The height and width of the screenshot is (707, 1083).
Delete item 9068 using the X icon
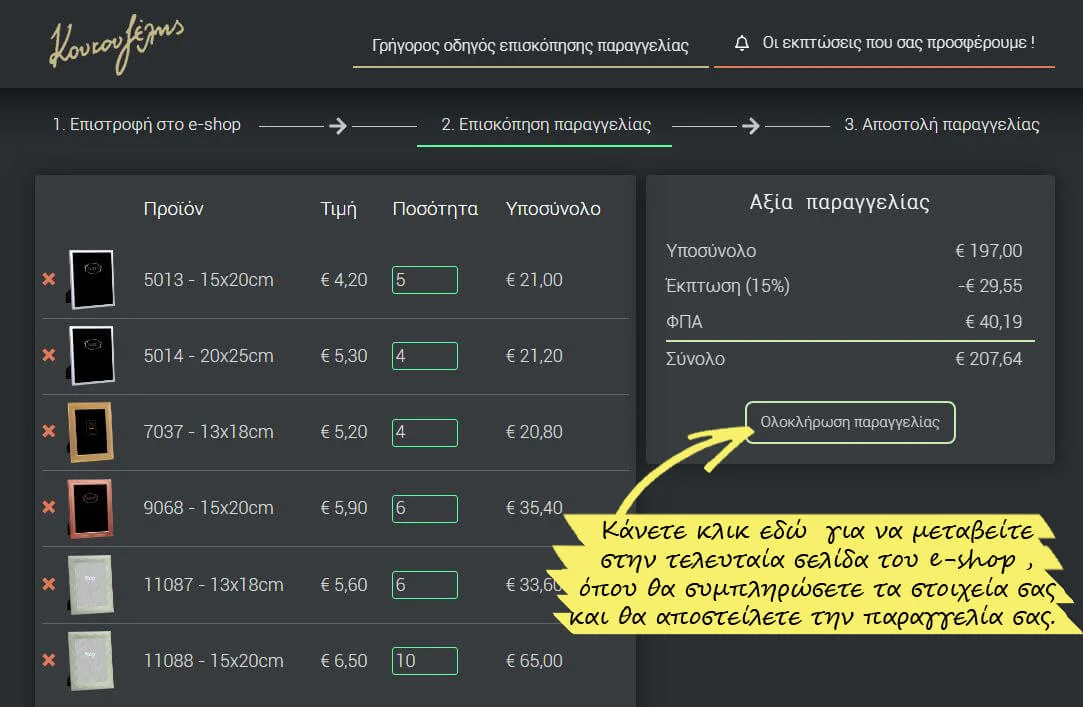pyautogui.click(x=48, y=508)
